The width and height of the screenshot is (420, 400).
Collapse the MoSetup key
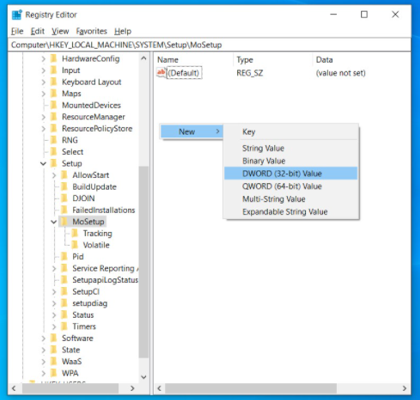coord(54,222)
